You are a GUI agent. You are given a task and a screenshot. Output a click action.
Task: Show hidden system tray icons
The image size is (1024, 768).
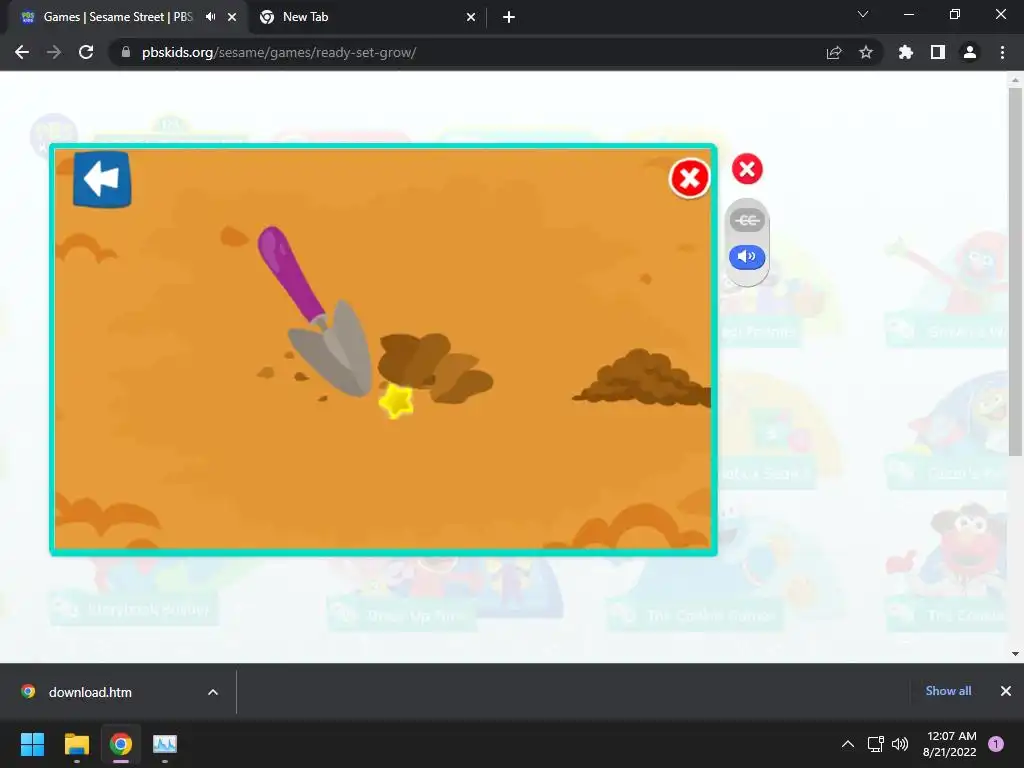tap(848, 744)
